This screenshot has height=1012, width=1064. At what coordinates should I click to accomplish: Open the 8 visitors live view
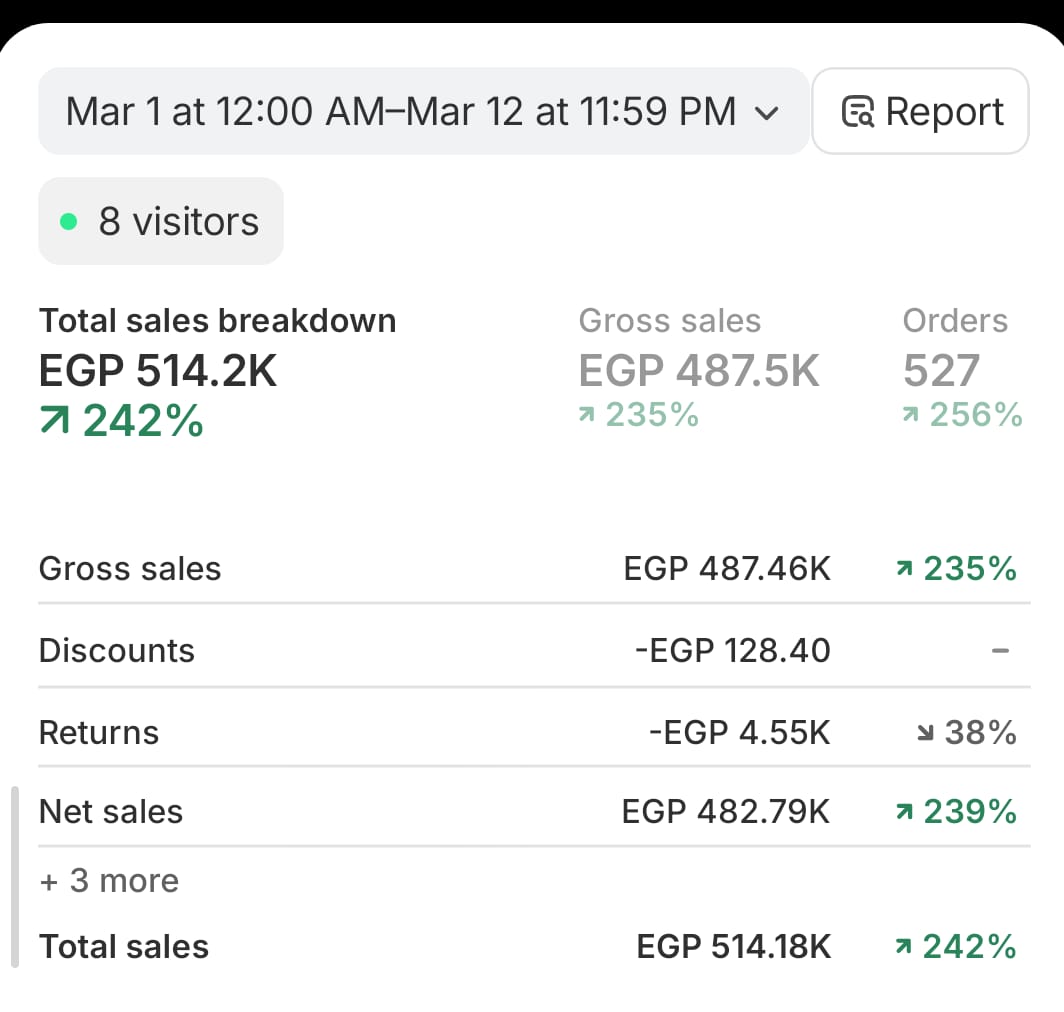(161, 221)
